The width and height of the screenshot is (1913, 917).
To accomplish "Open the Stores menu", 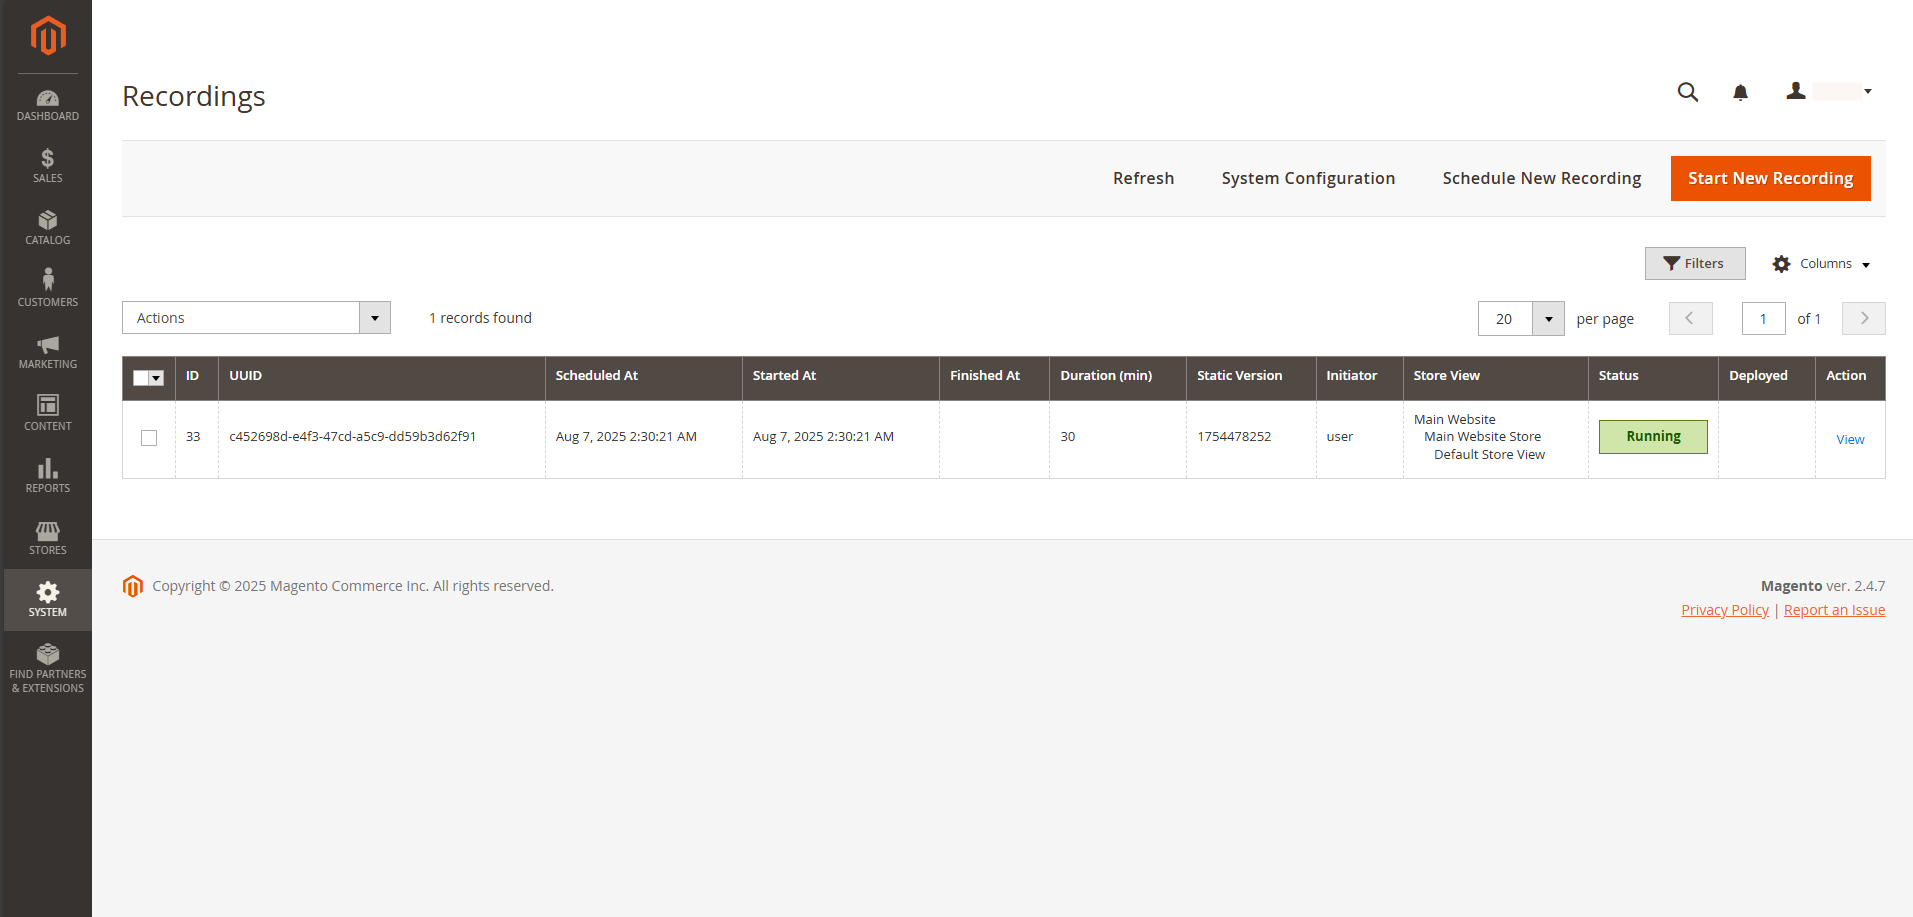I will 47,538.
